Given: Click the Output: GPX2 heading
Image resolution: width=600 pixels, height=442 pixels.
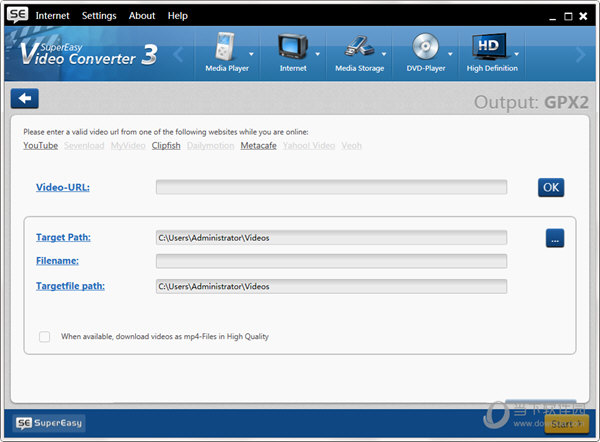Looking at the screenshot, I should coord(532,103).
